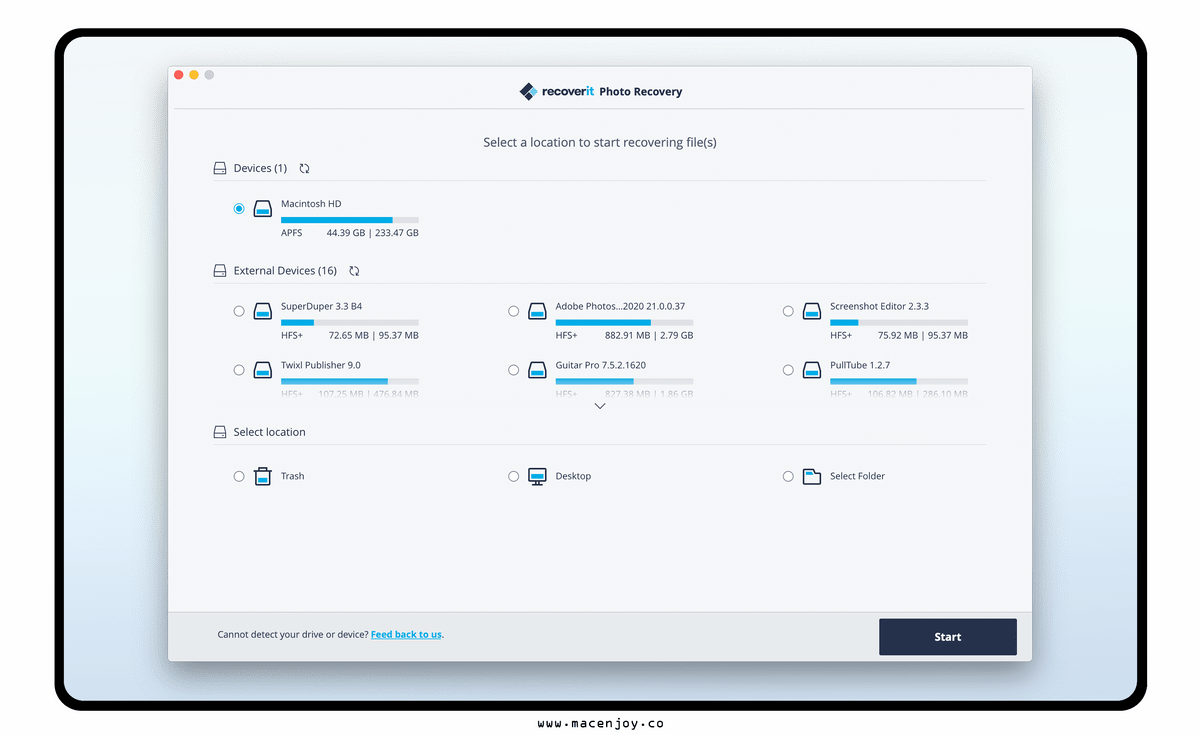Click the Macintosh HD label
Image resolution: width=1200 pixels, height=735 pixels.
[311, 204]
